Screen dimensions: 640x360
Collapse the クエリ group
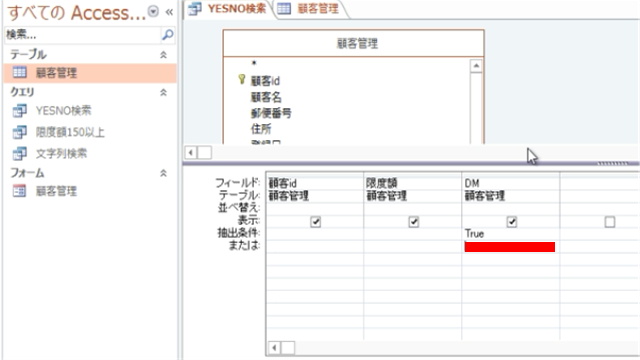pyautogui.click(x=163, y=92)
